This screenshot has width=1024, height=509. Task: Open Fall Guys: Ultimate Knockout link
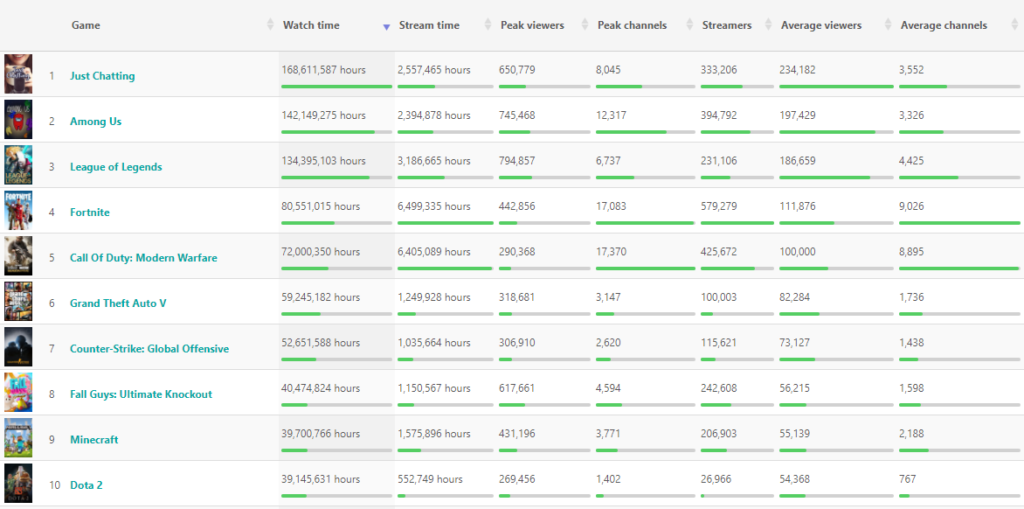141,394
